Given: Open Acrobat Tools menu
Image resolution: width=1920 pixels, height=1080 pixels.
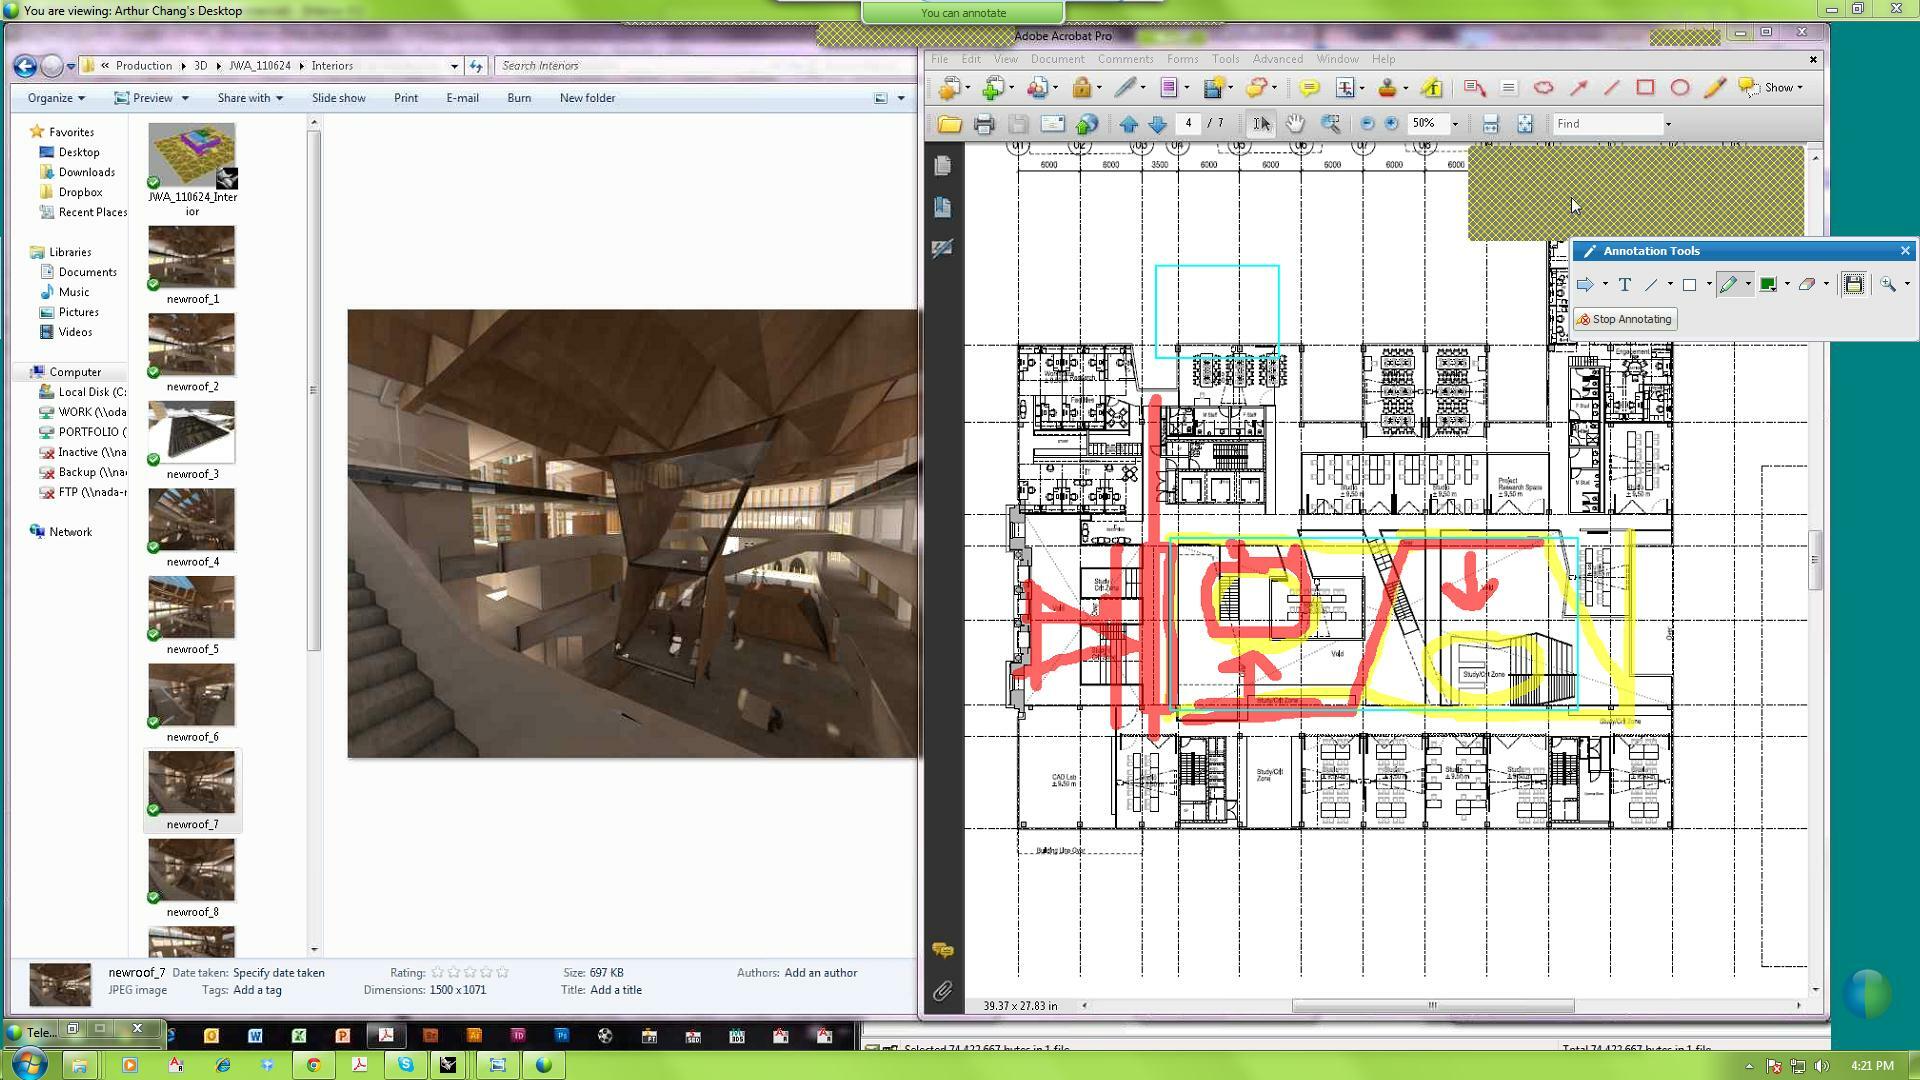Looking at the screenshot, I should [x=1225, y=59].
